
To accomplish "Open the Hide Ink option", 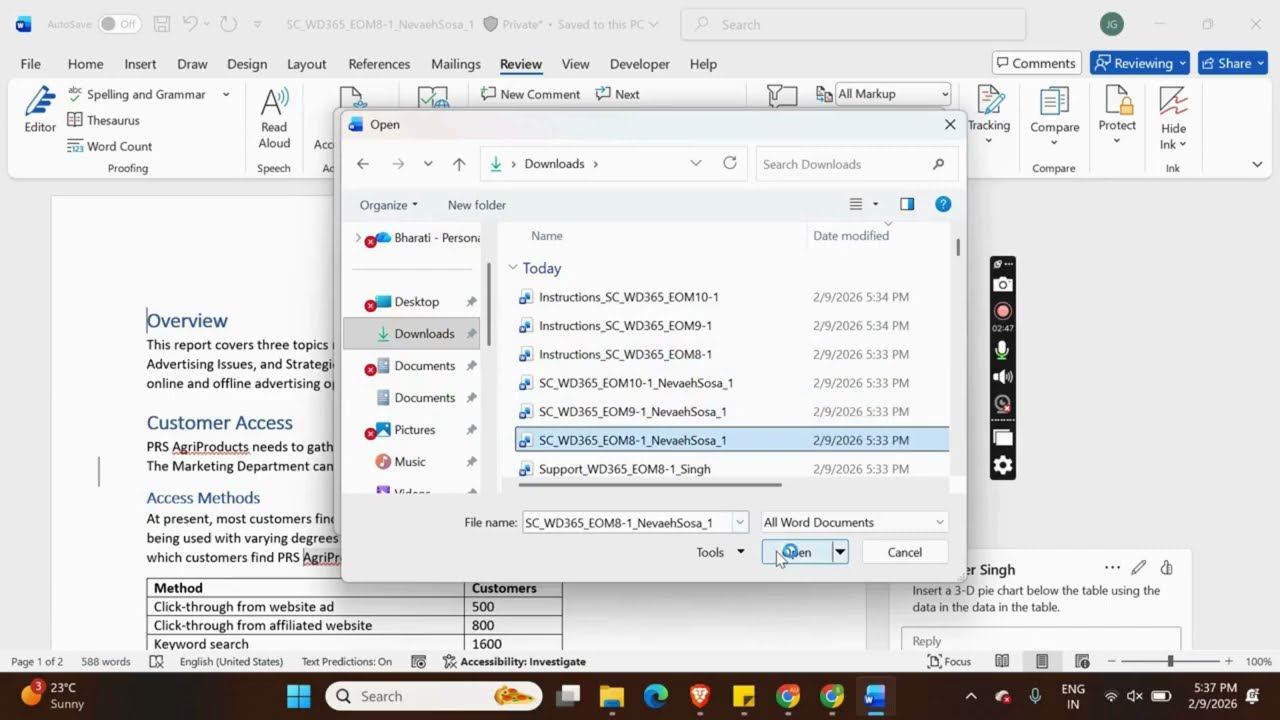I will (1173, 118).
